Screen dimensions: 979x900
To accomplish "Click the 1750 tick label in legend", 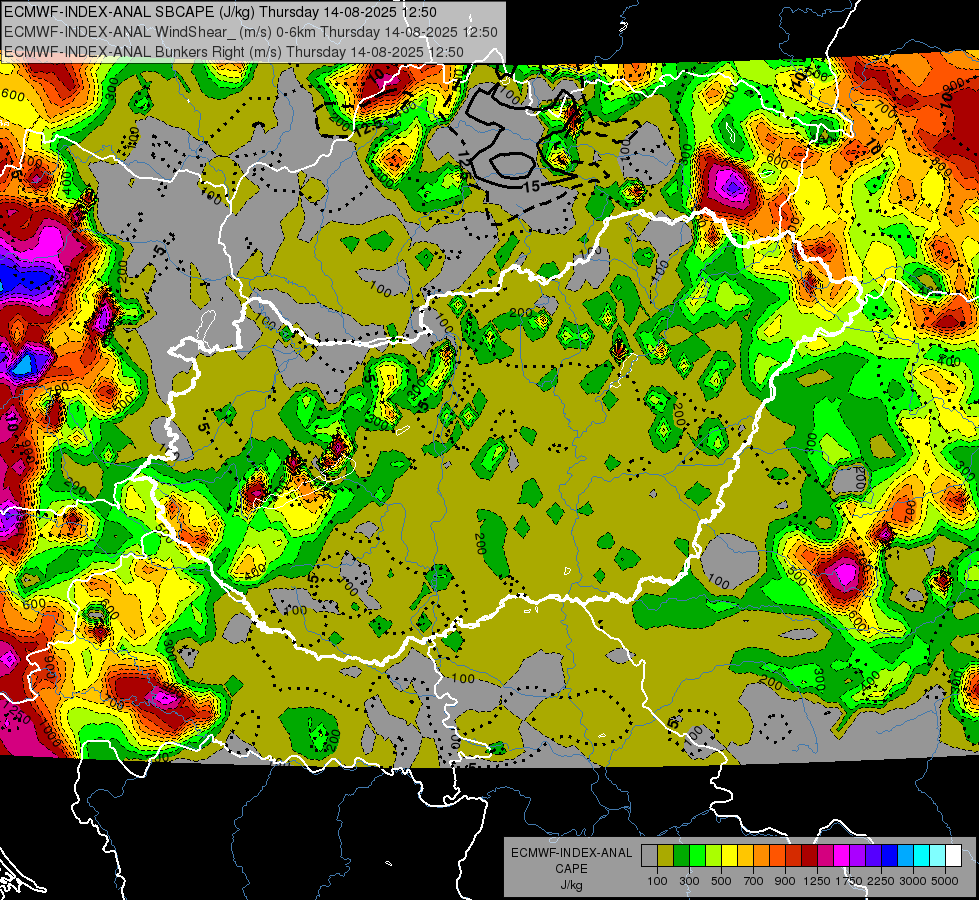I will tap(849, 881).
